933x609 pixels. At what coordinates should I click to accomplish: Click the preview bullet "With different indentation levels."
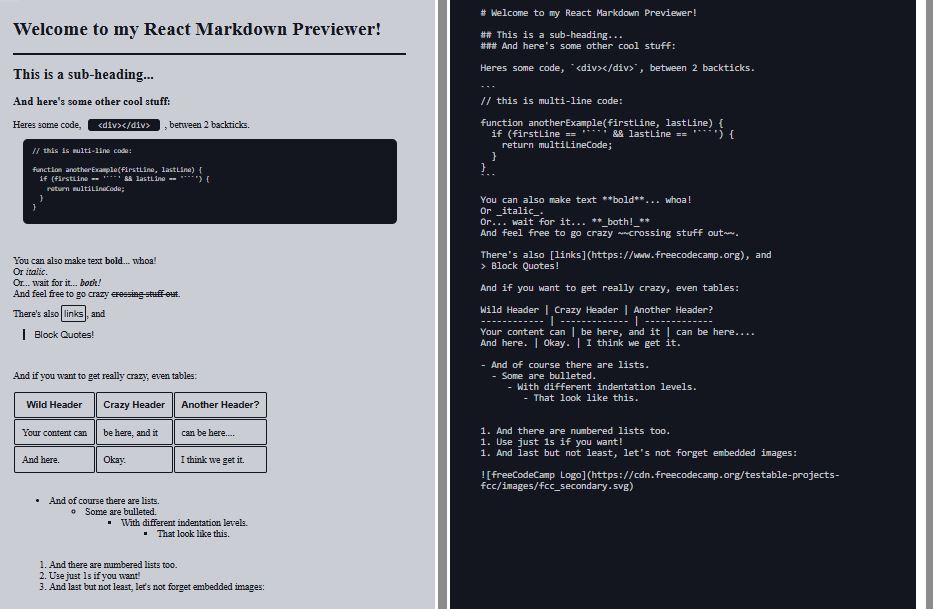point(184,523)
